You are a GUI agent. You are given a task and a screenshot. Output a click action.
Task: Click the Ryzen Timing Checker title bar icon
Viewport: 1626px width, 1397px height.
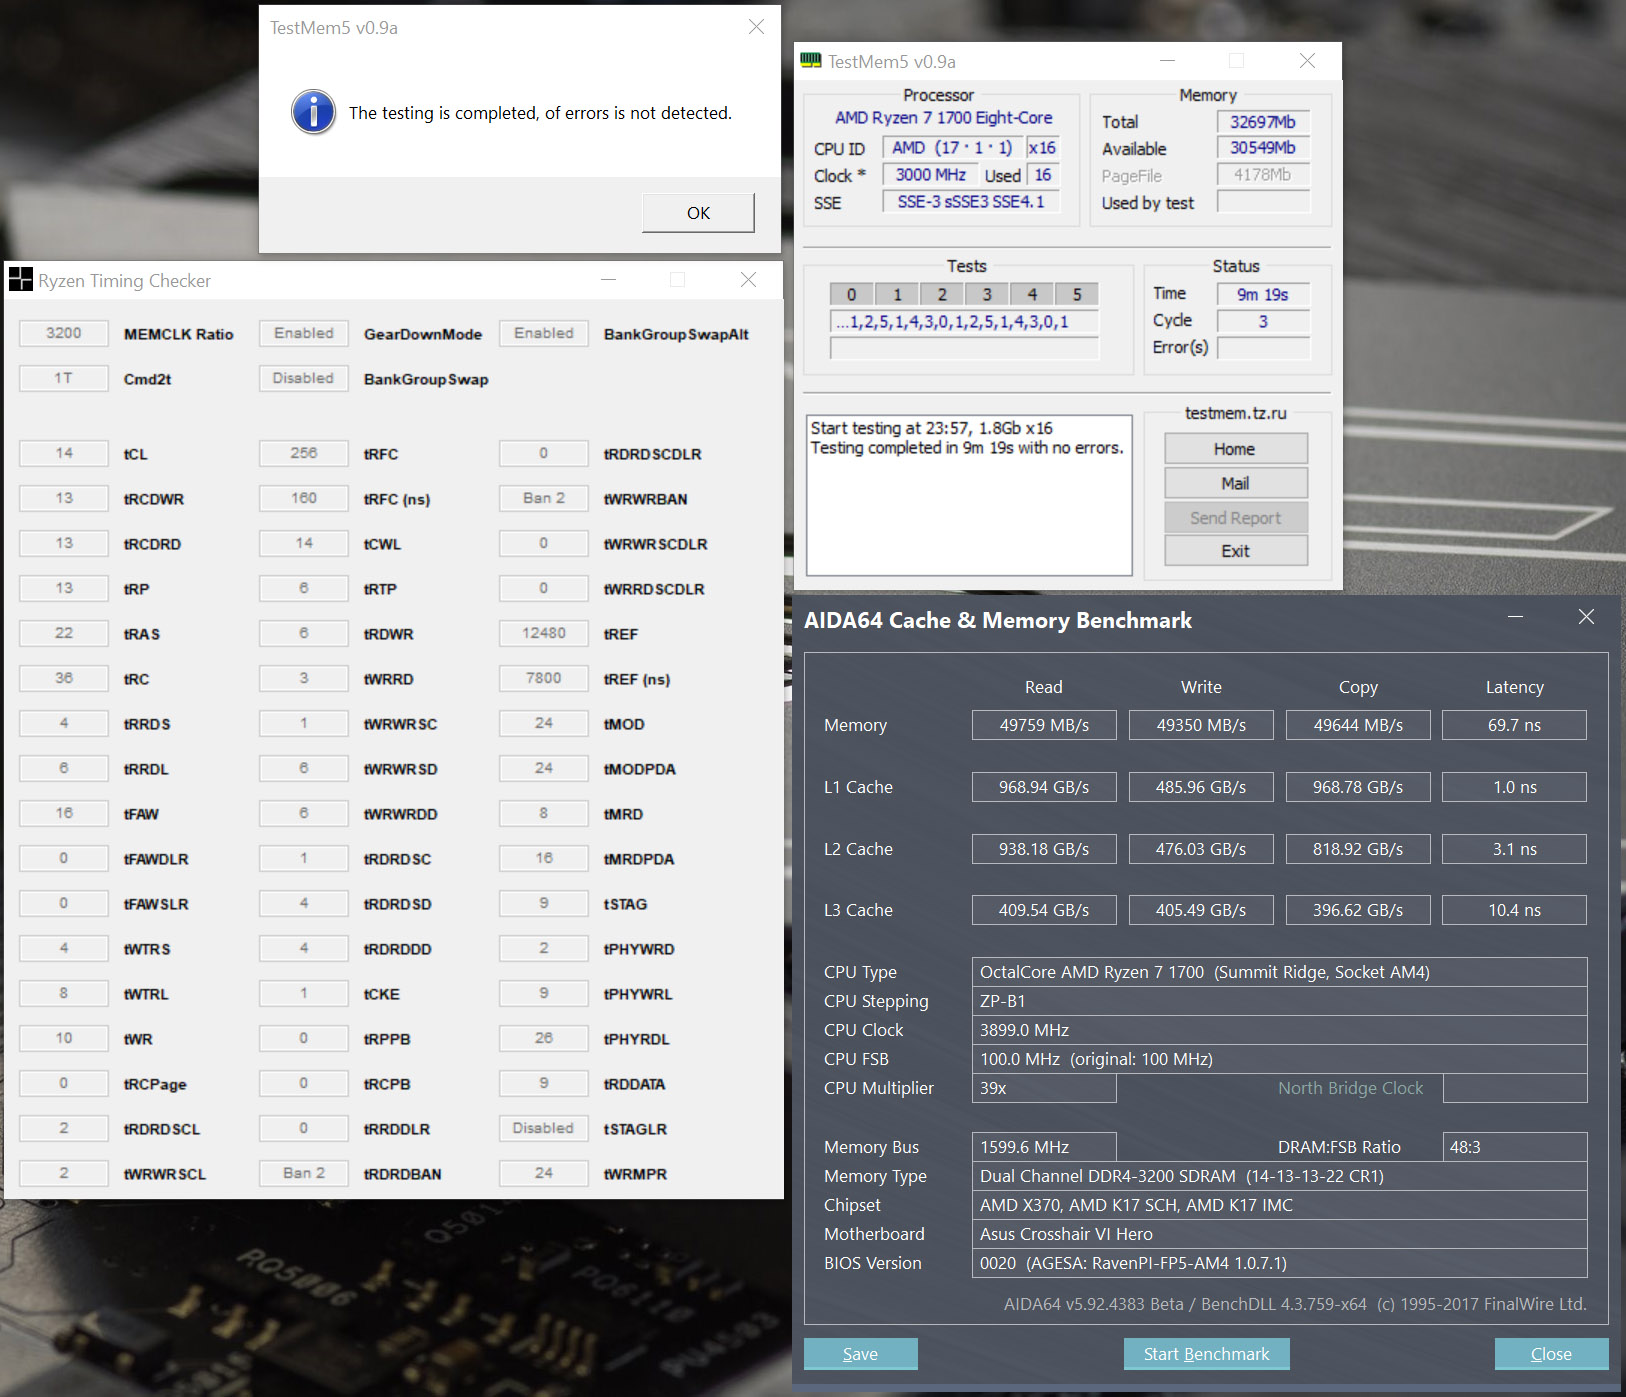tap(20, 280)
